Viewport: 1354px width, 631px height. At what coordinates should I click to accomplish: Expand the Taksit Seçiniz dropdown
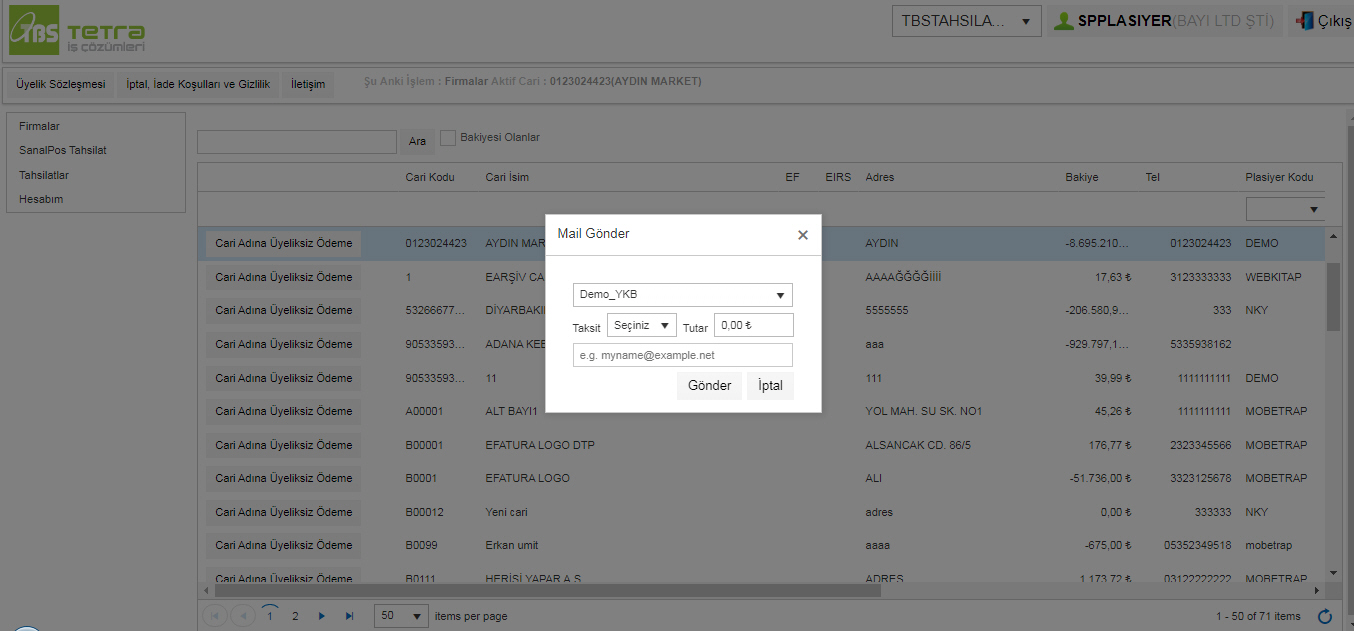[x=641, y=326]
